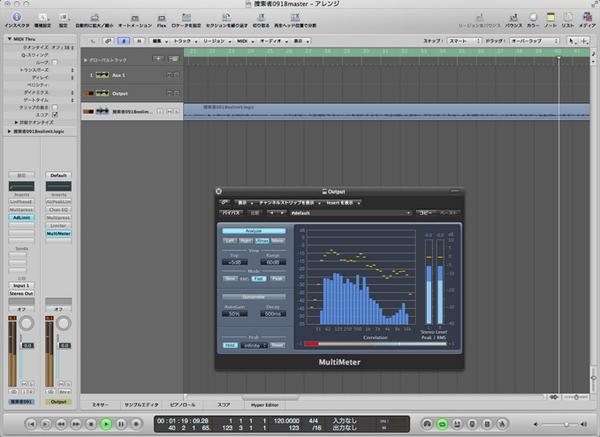Open the View (表示) menu in MultiMeter
The height and width of the screenshot is (437, 600).
[x=245, y=202]
